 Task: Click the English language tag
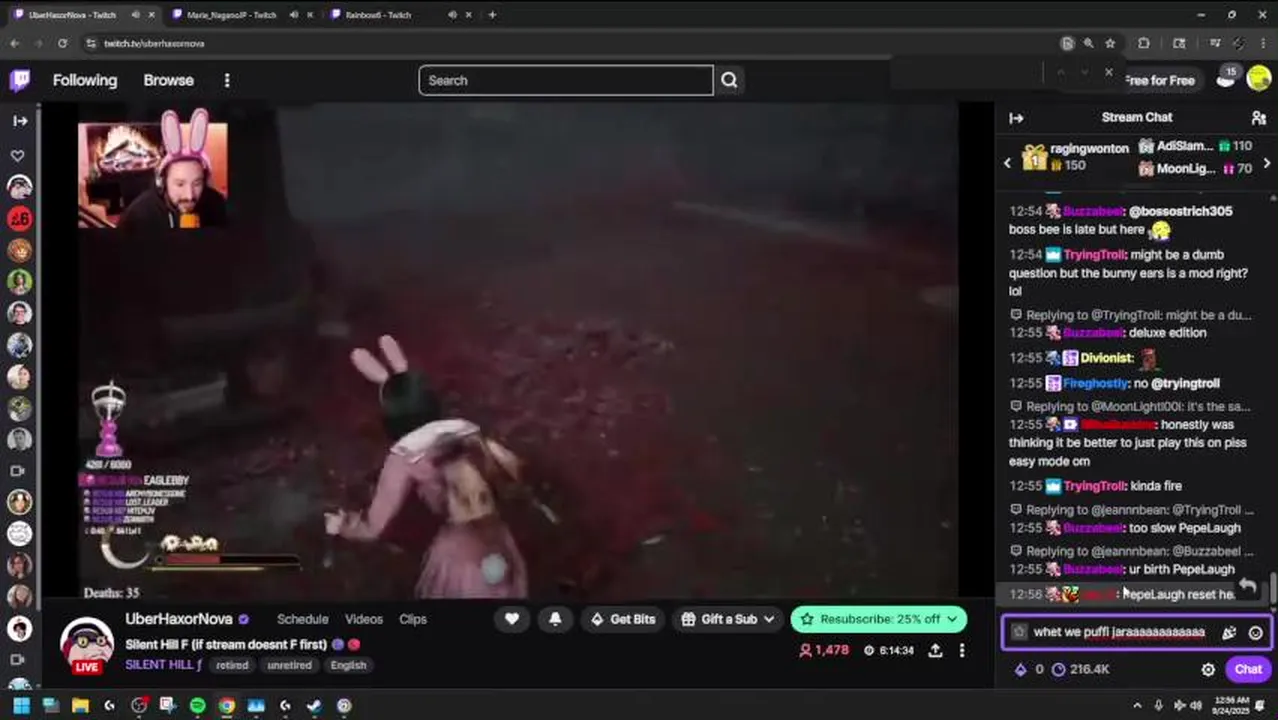pos(348,665)
